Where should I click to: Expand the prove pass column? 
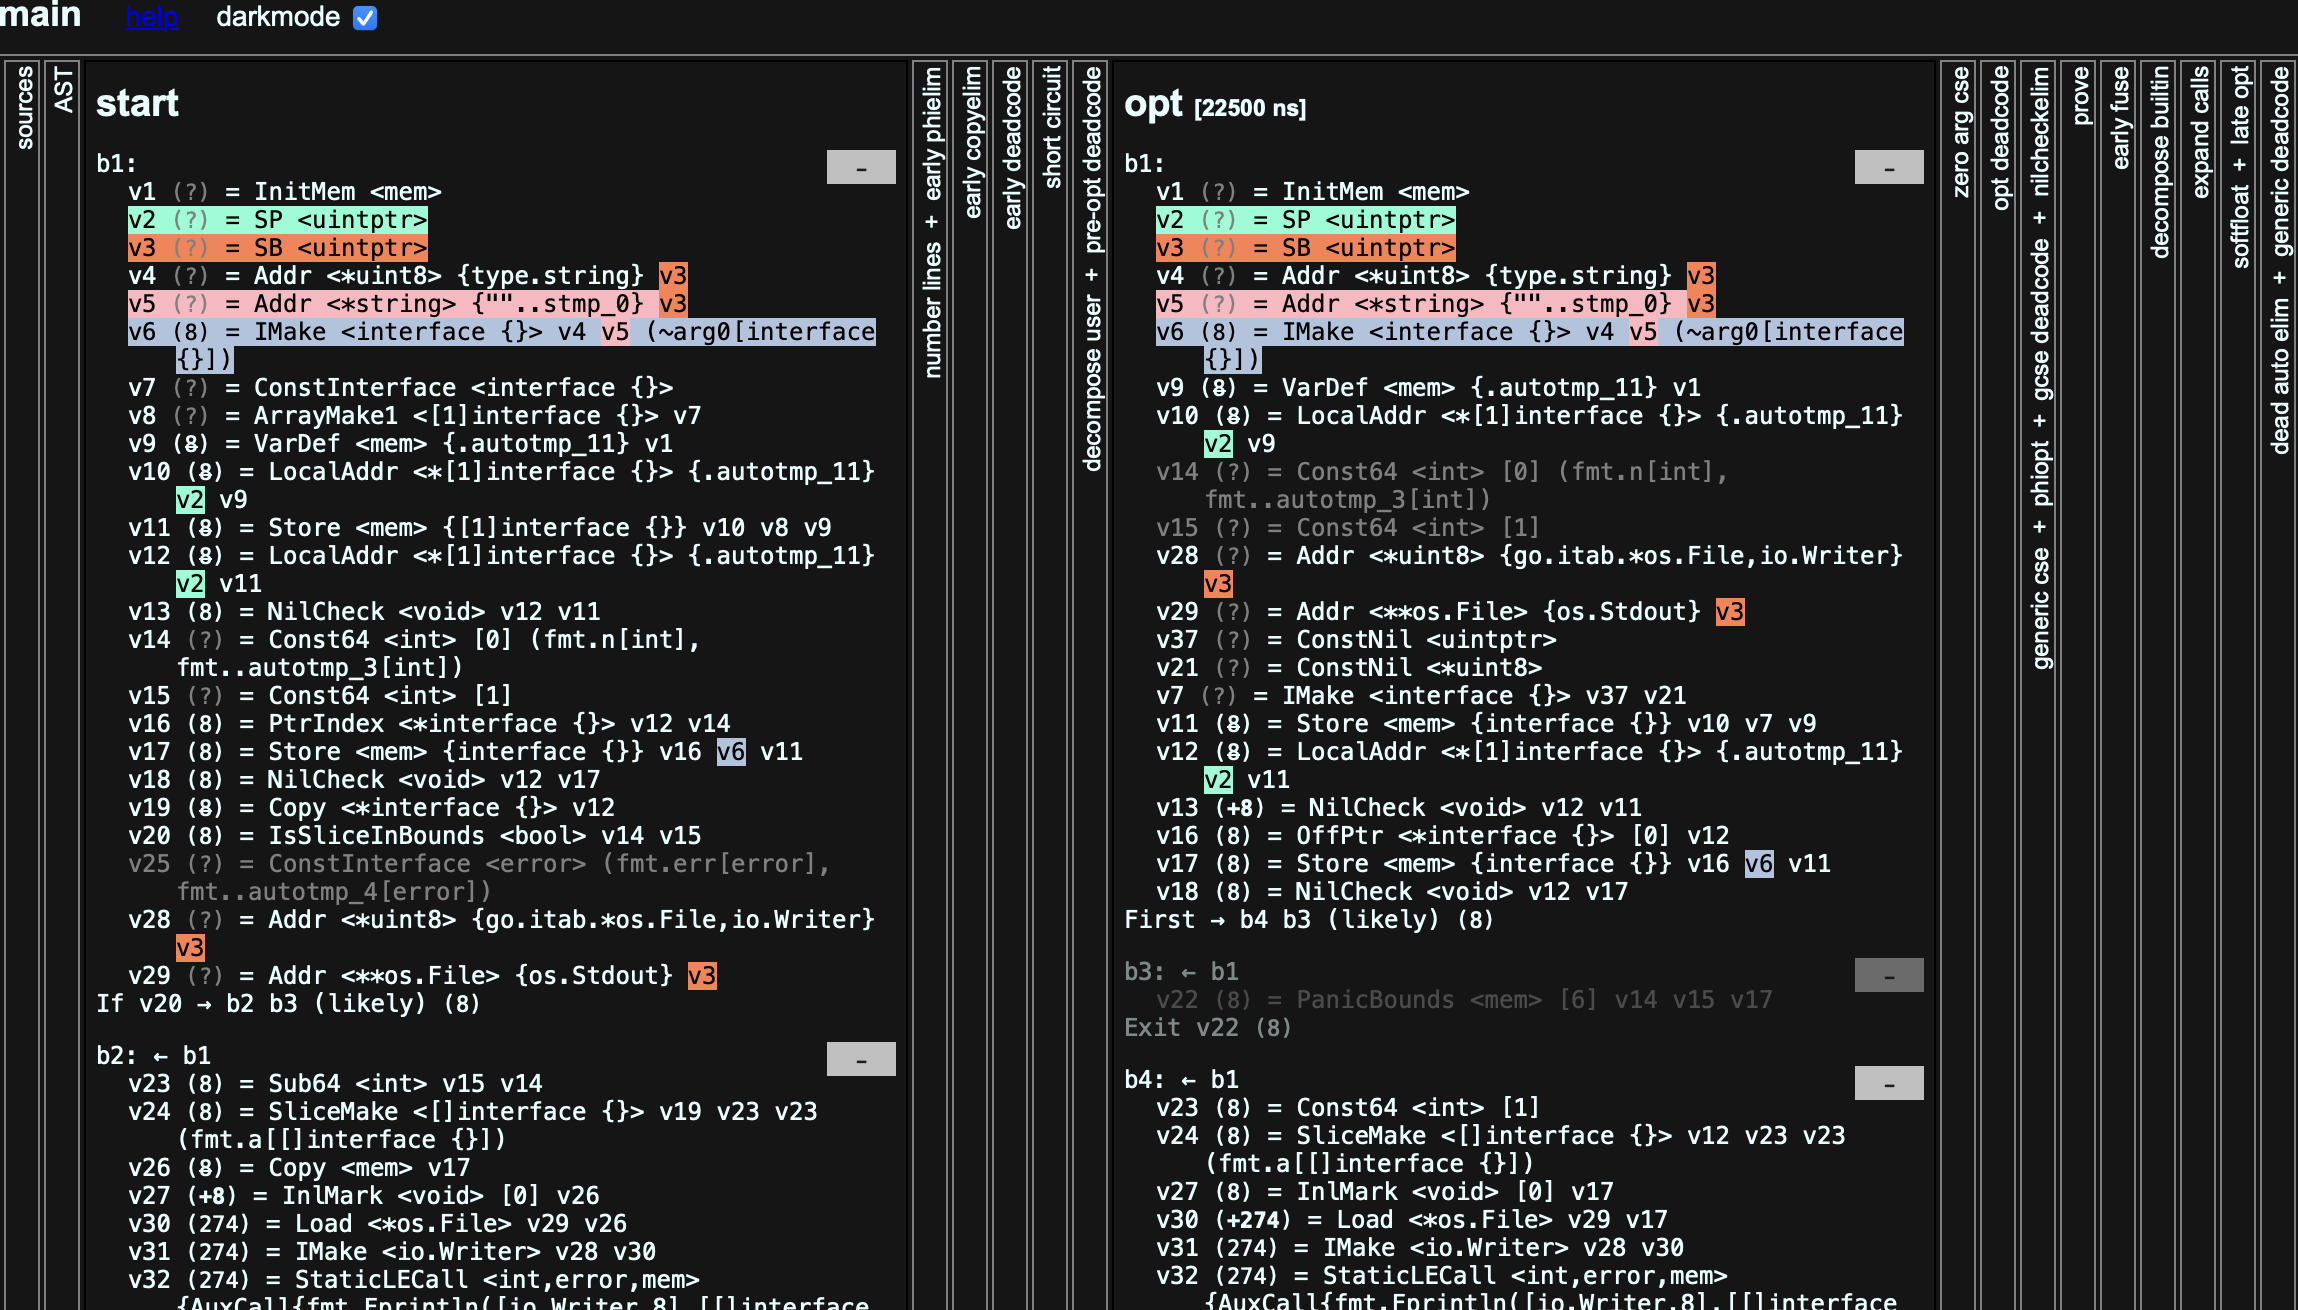click(2081, 96)
